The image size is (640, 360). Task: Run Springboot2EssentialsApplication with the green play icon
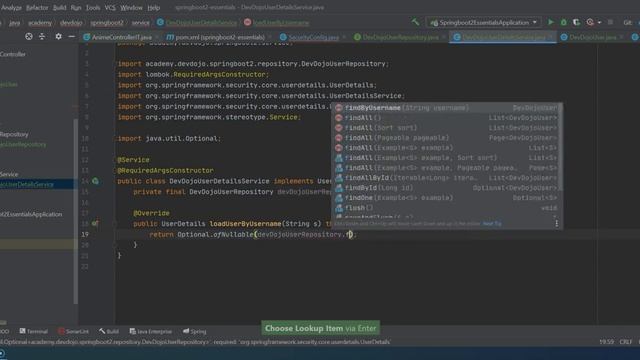point(551,22)
